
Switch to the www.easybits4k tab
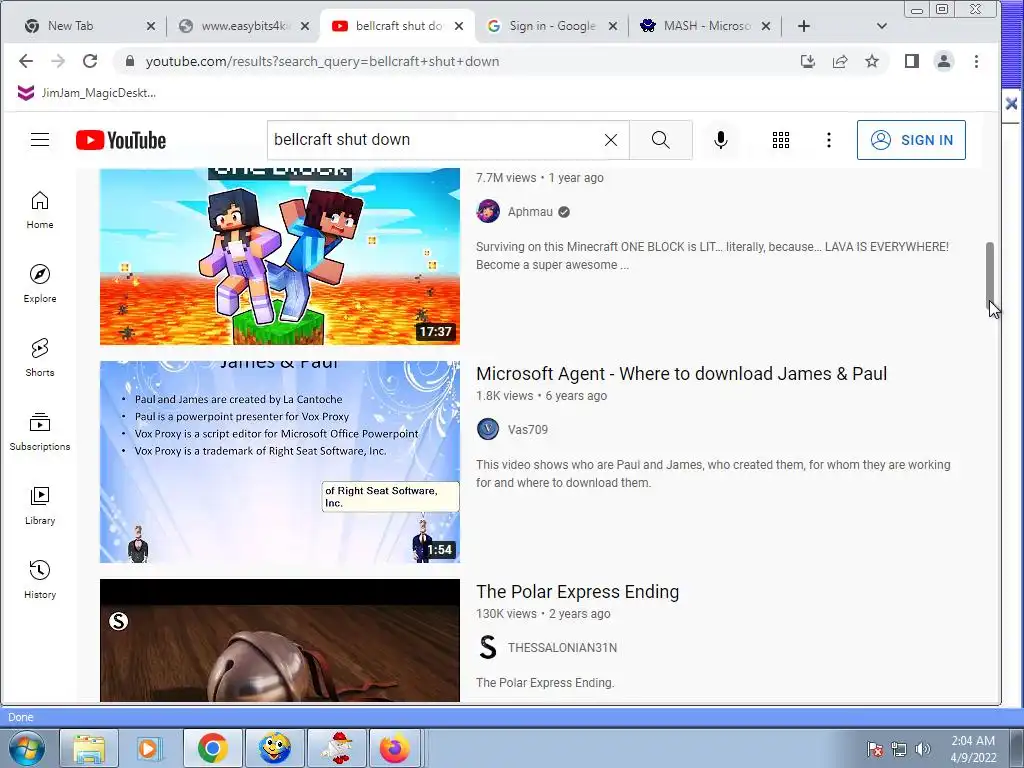tap(243, 26)
